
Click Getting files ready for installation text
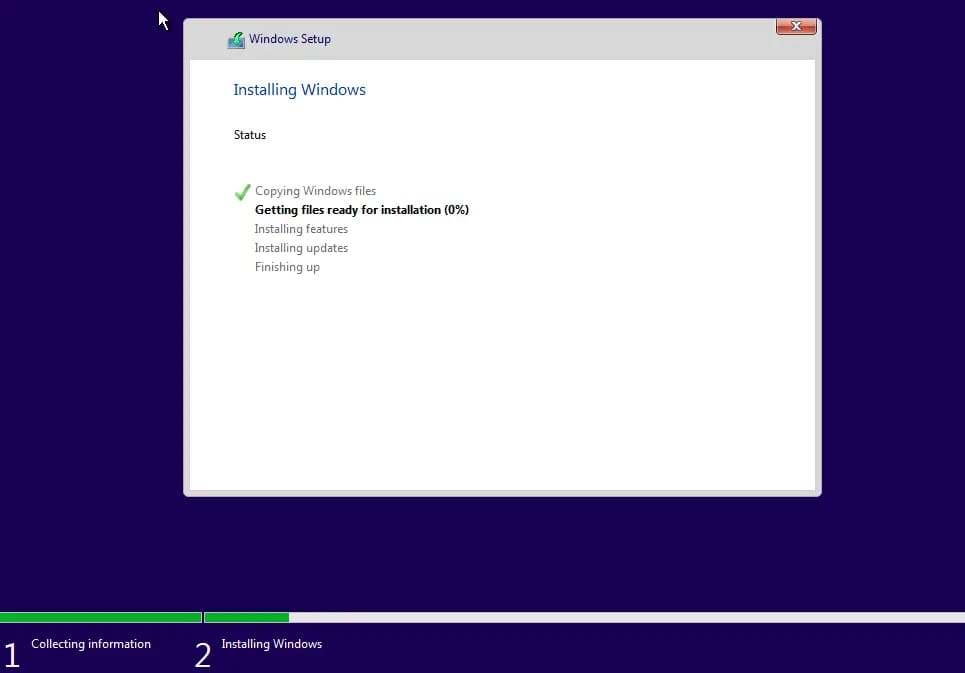coord(361,210)
